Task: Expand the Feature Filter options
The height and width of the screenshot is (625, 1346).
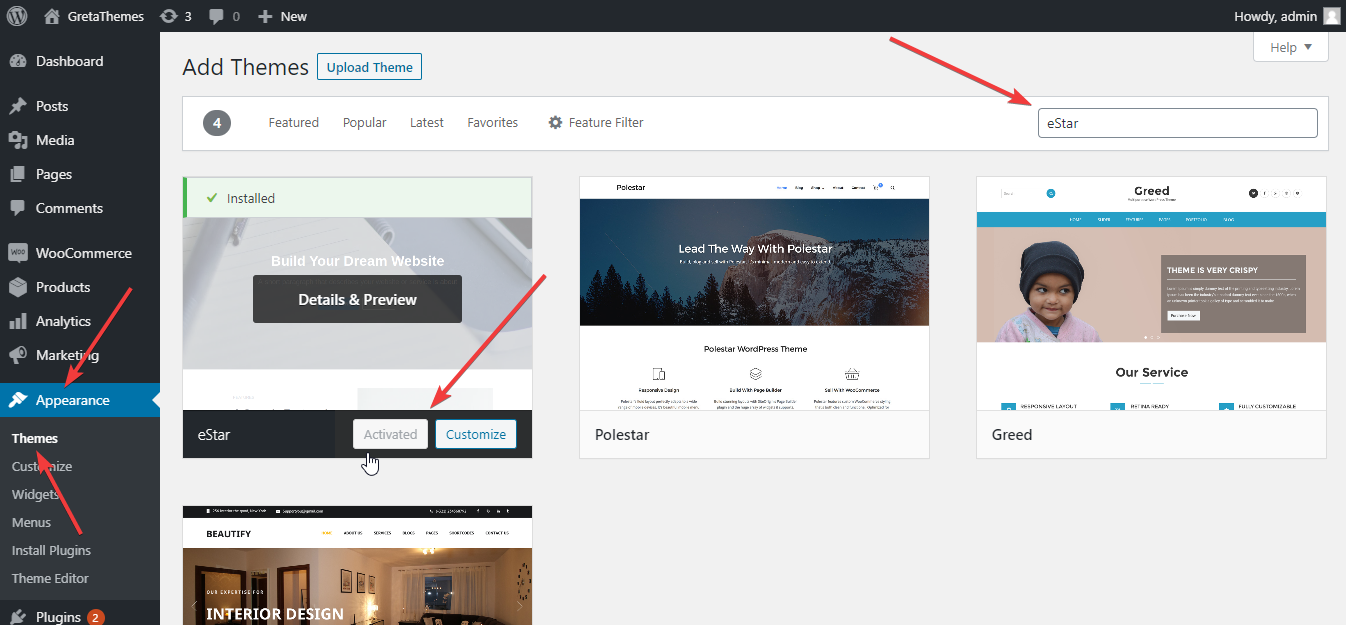Action: [x=595, y=122]
